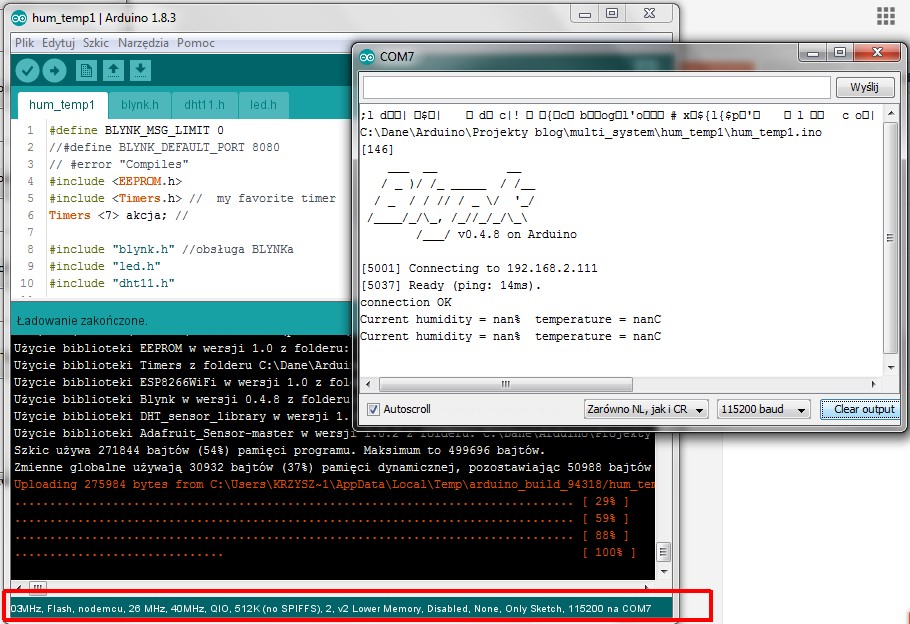910x624 pixels.
Task: Click the Verify (checkmark) sketch button
Action: point(26,69)
